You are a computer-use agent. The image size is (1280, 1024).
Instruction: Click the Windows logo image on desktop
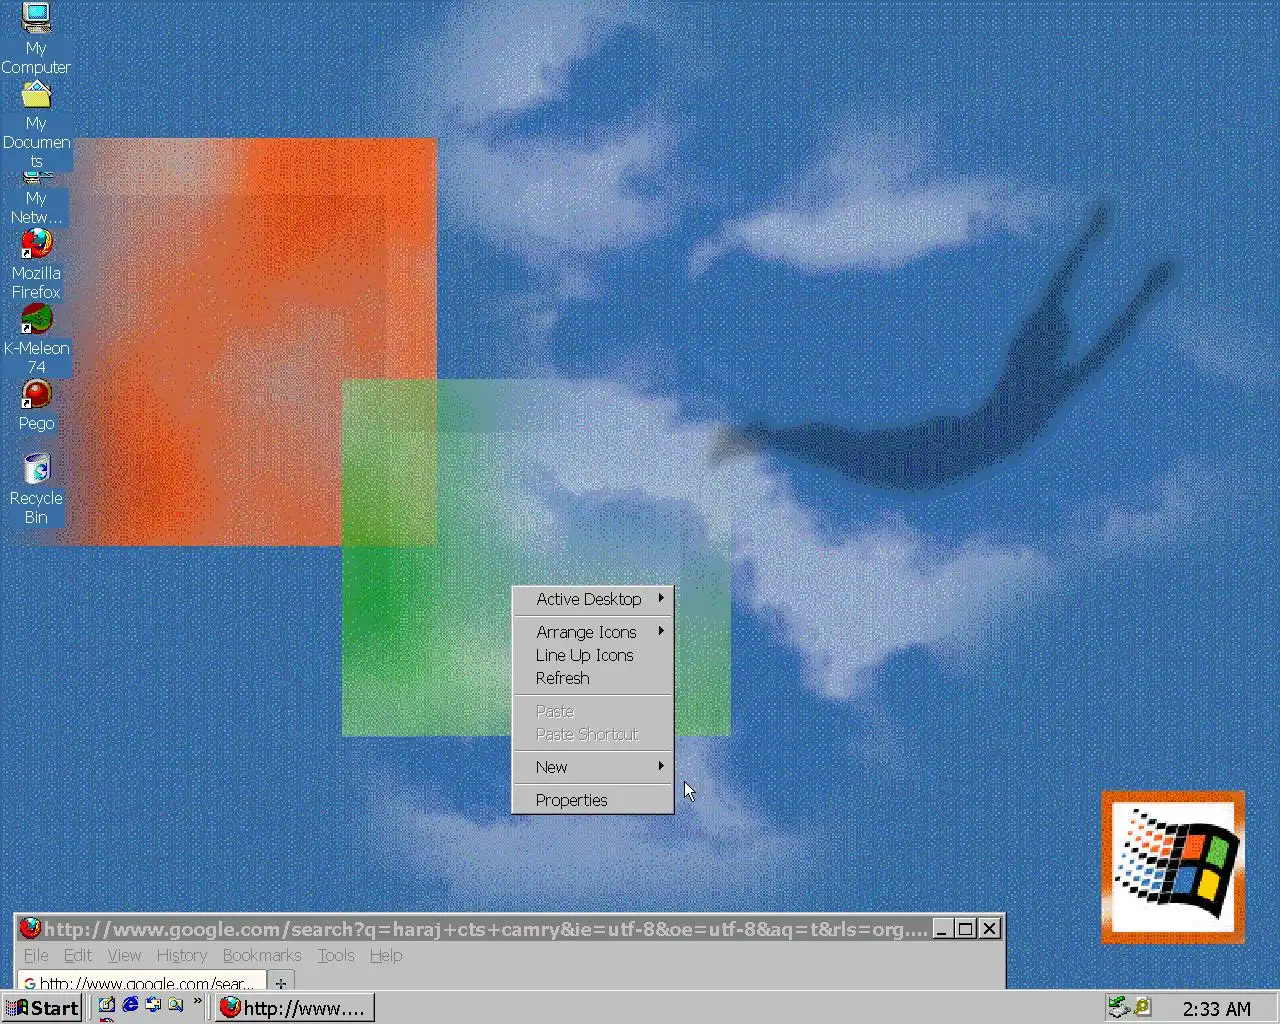click(1173, 867)
